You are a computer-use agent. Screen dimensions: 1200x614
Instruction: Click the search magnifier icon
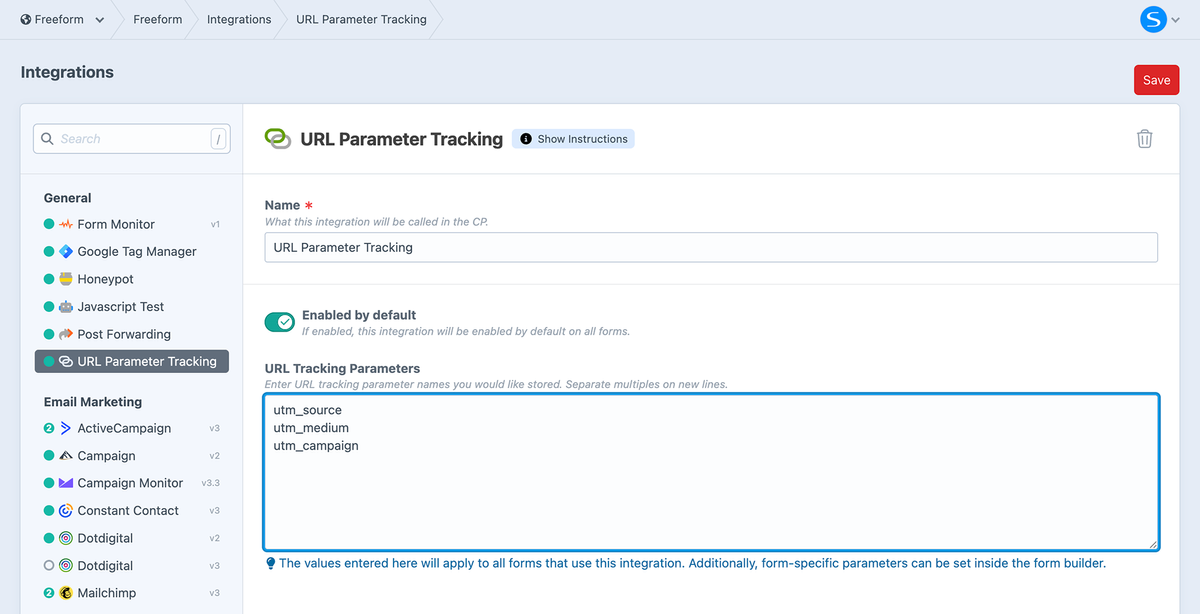tap(48, 139)
